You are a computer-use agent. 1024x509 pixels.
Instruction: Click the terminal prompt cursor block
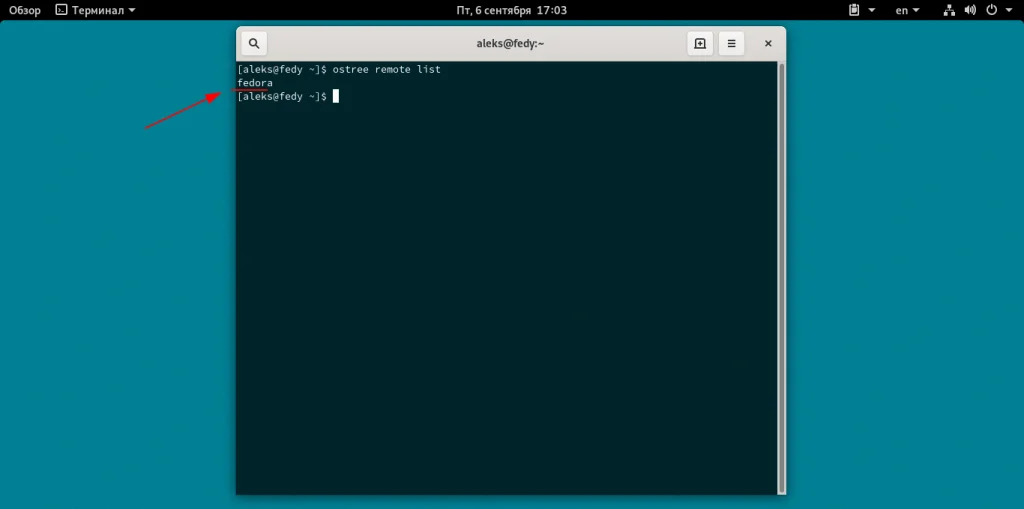(336, 97)
